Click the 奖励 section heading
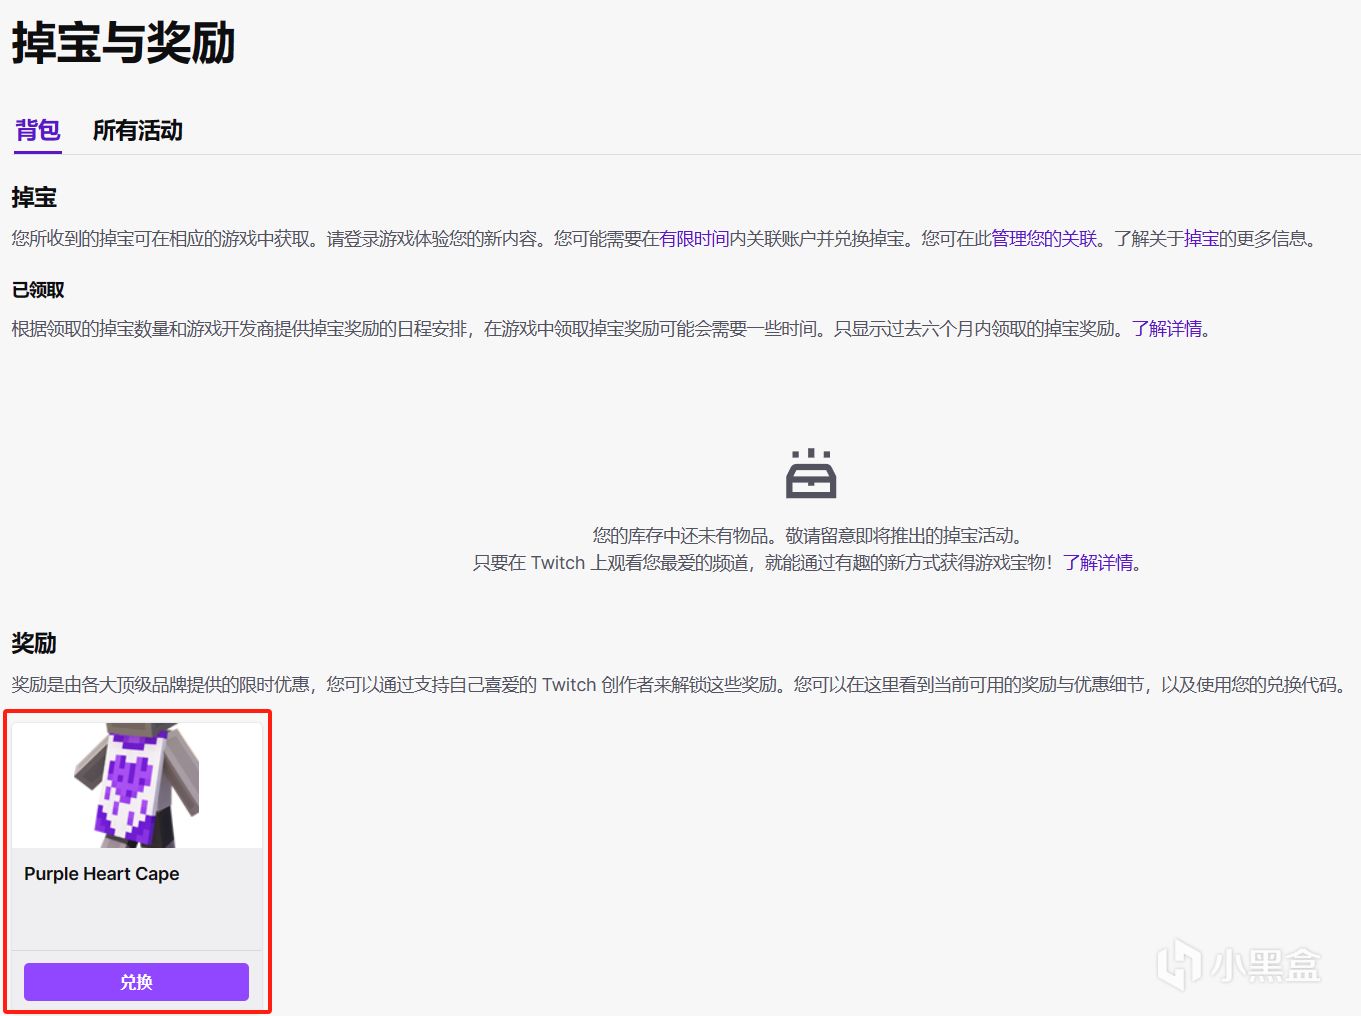 click(34, 643)
